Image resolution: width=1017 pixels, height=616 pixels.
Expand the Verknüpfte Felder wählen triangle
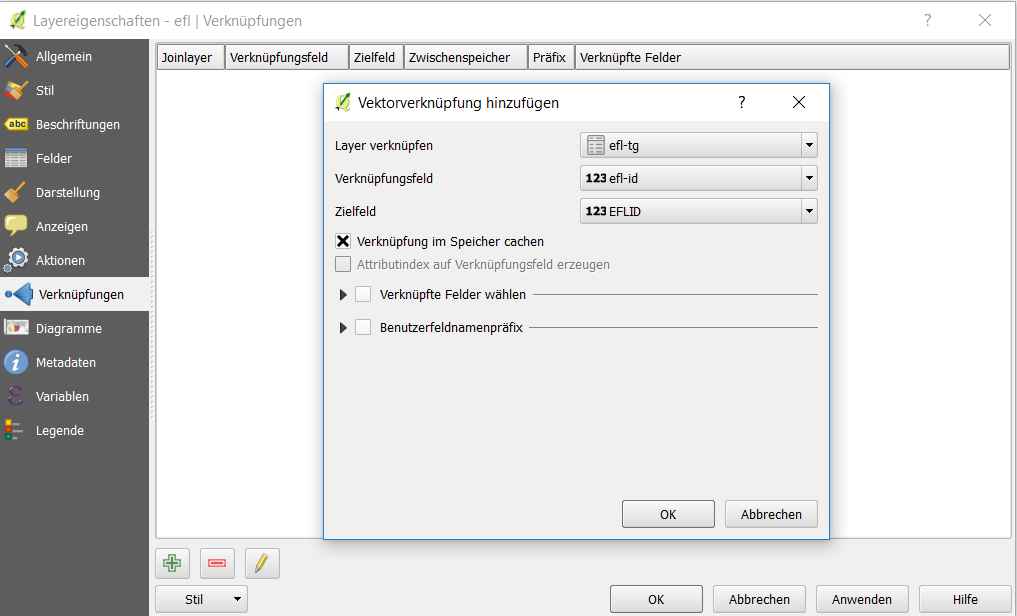pyautogui.click(x=343, y=295)
